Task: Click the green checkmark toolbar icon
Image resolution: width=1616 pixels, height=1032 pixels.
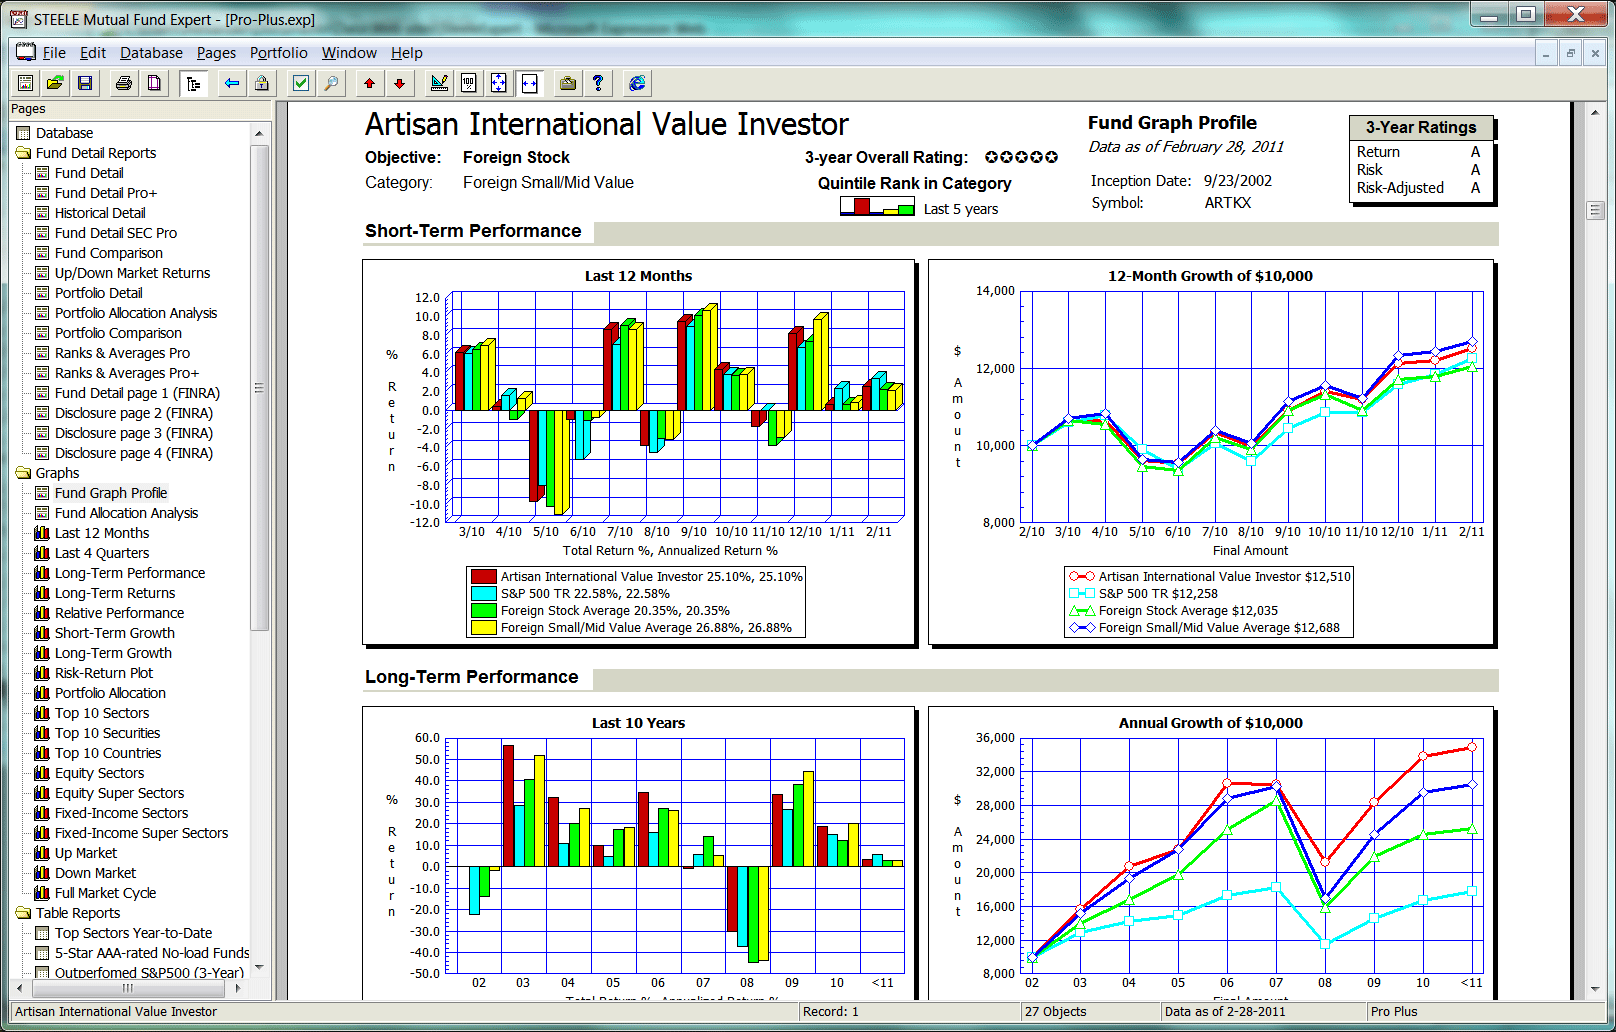Action: point(301,83)
